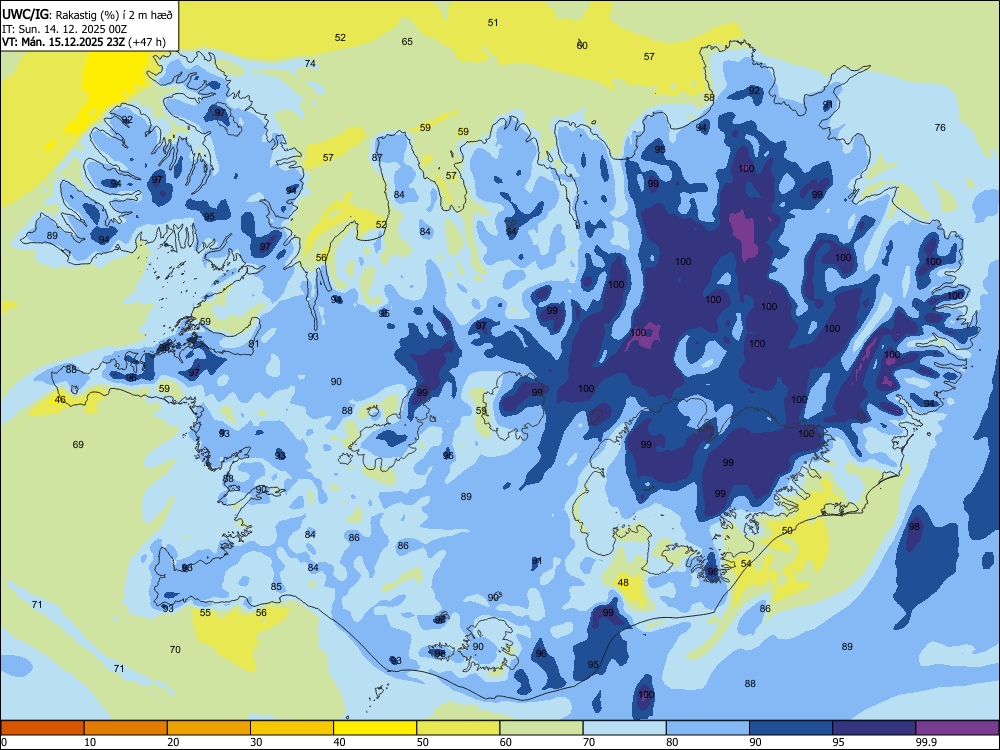Click the legend label '40'
The height and width of the screenshot is (750, 1000).
tap(339, 742)
